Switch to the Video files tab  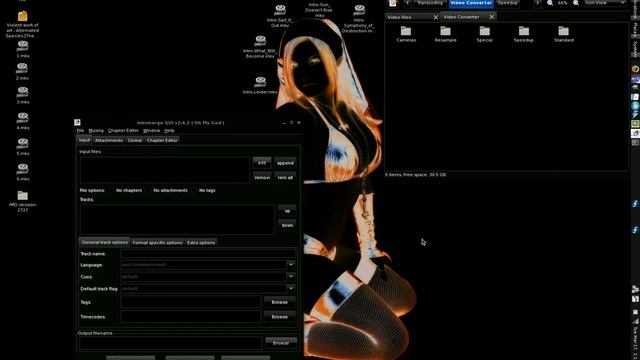[x=409, y=17]
